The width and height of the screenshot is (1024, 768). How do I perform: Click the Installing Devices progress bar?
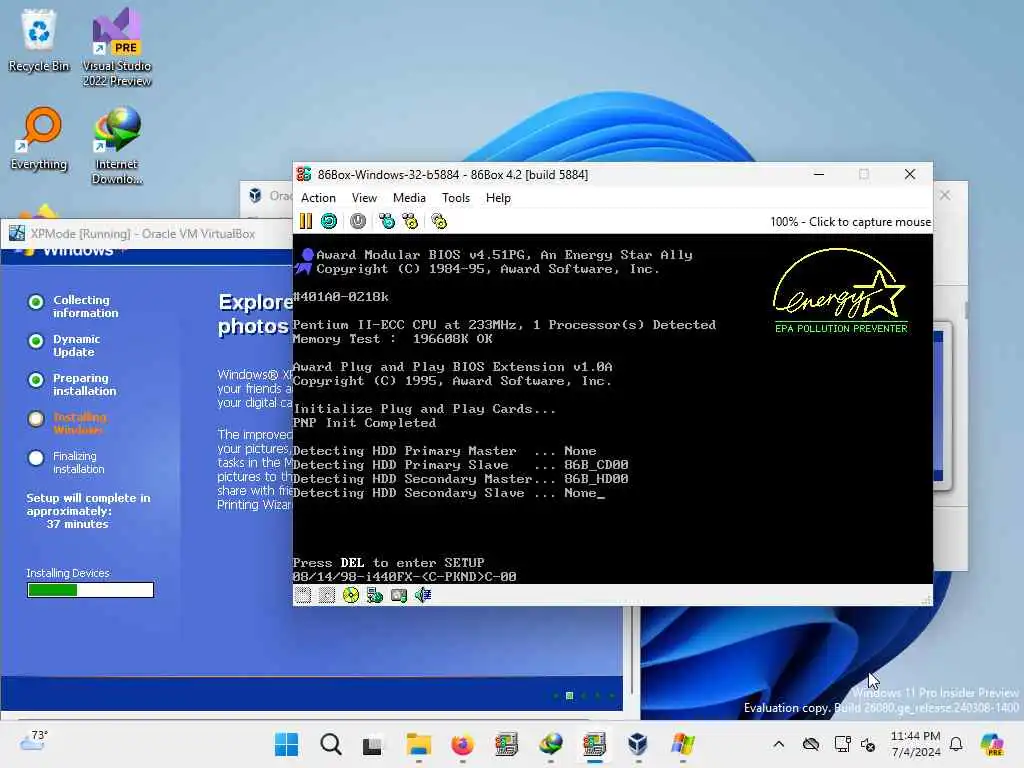90,590
